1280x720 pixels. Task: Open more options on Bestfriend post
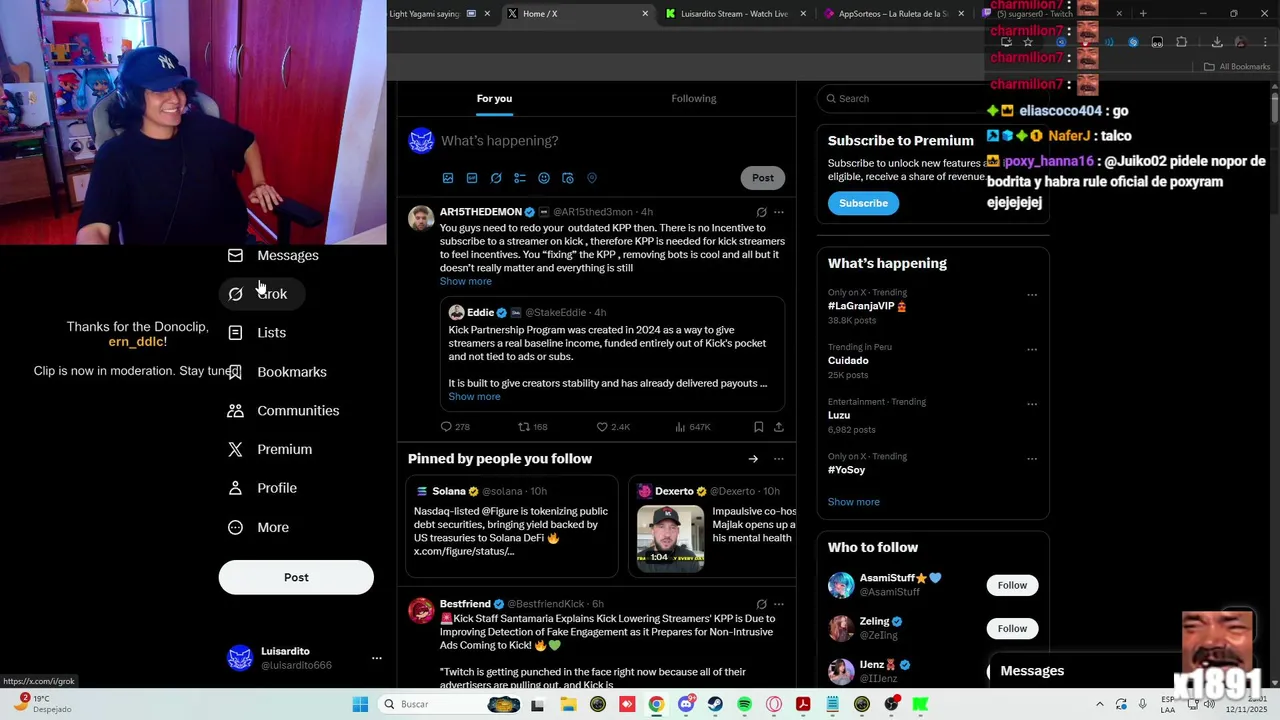point(779,604)
